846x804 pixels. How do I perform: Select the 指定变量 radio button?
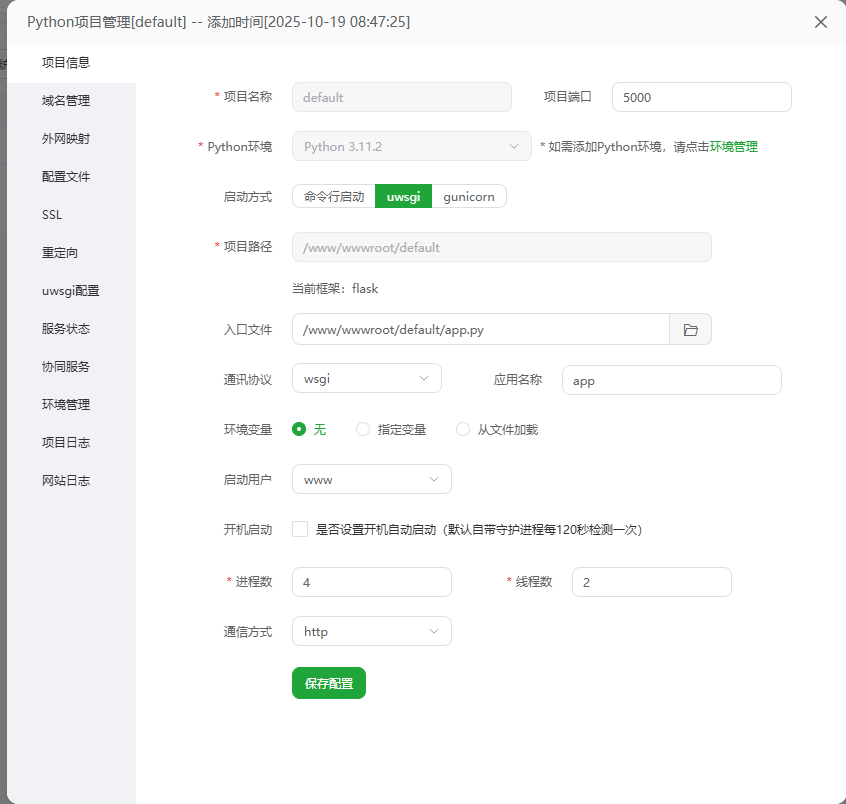coord(363,429)
